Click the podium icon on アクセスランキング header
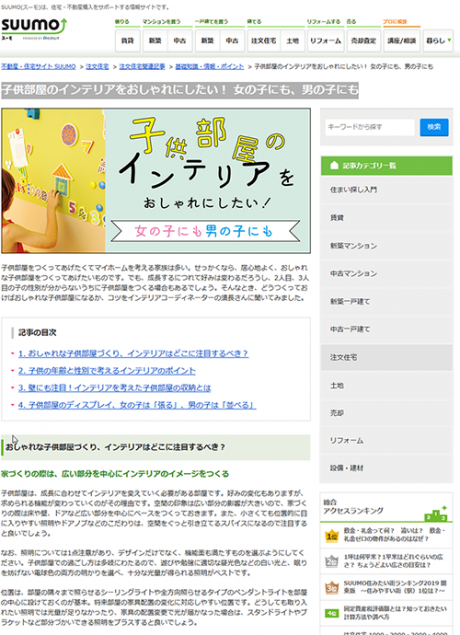Viewport: 460px width, 635px height. click(x=436, y=514)
